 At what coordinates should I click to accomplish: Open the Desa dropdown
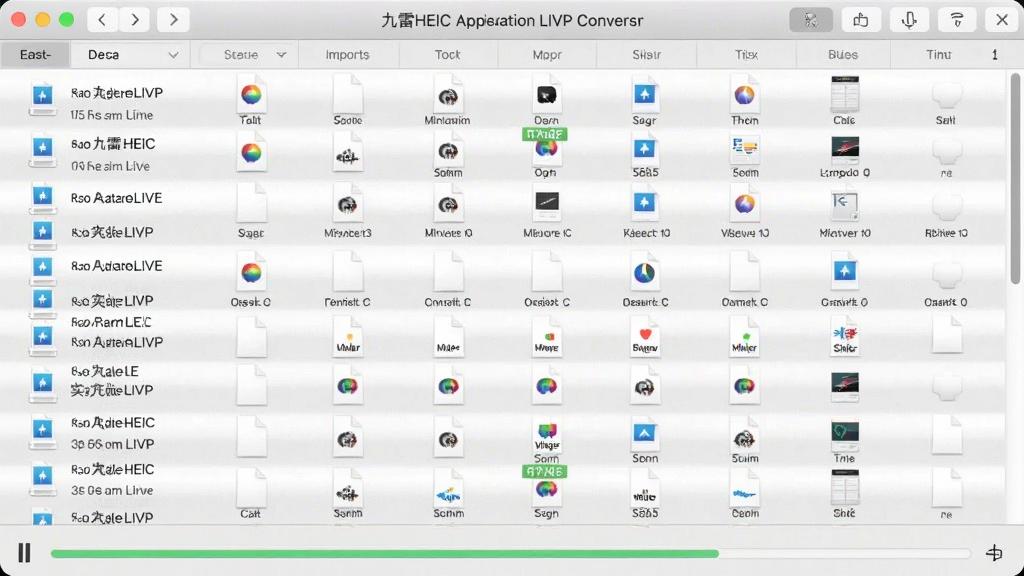pos(131,55)
